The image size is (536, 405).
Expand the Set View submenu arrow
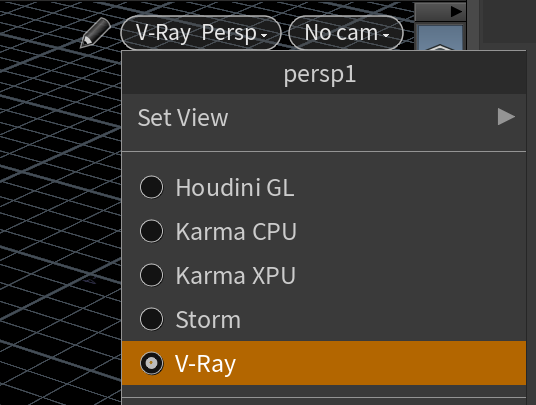tap(506, 117)
